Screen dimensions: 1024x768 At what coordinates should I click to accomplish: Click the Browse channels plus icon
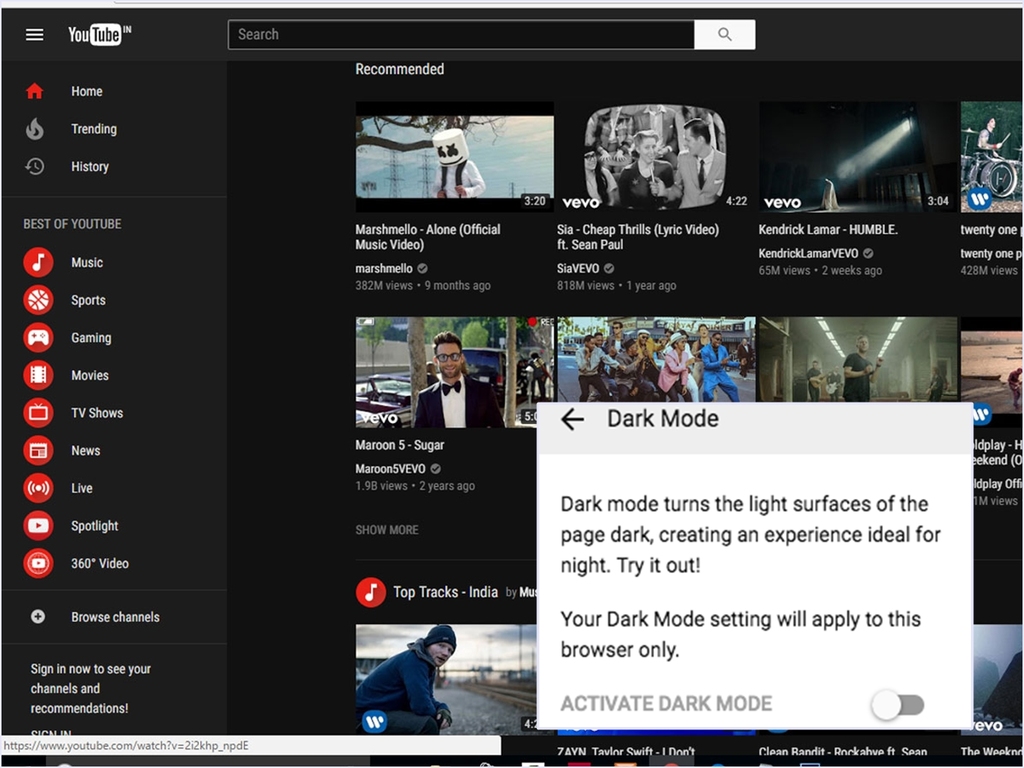pos(38,616)
